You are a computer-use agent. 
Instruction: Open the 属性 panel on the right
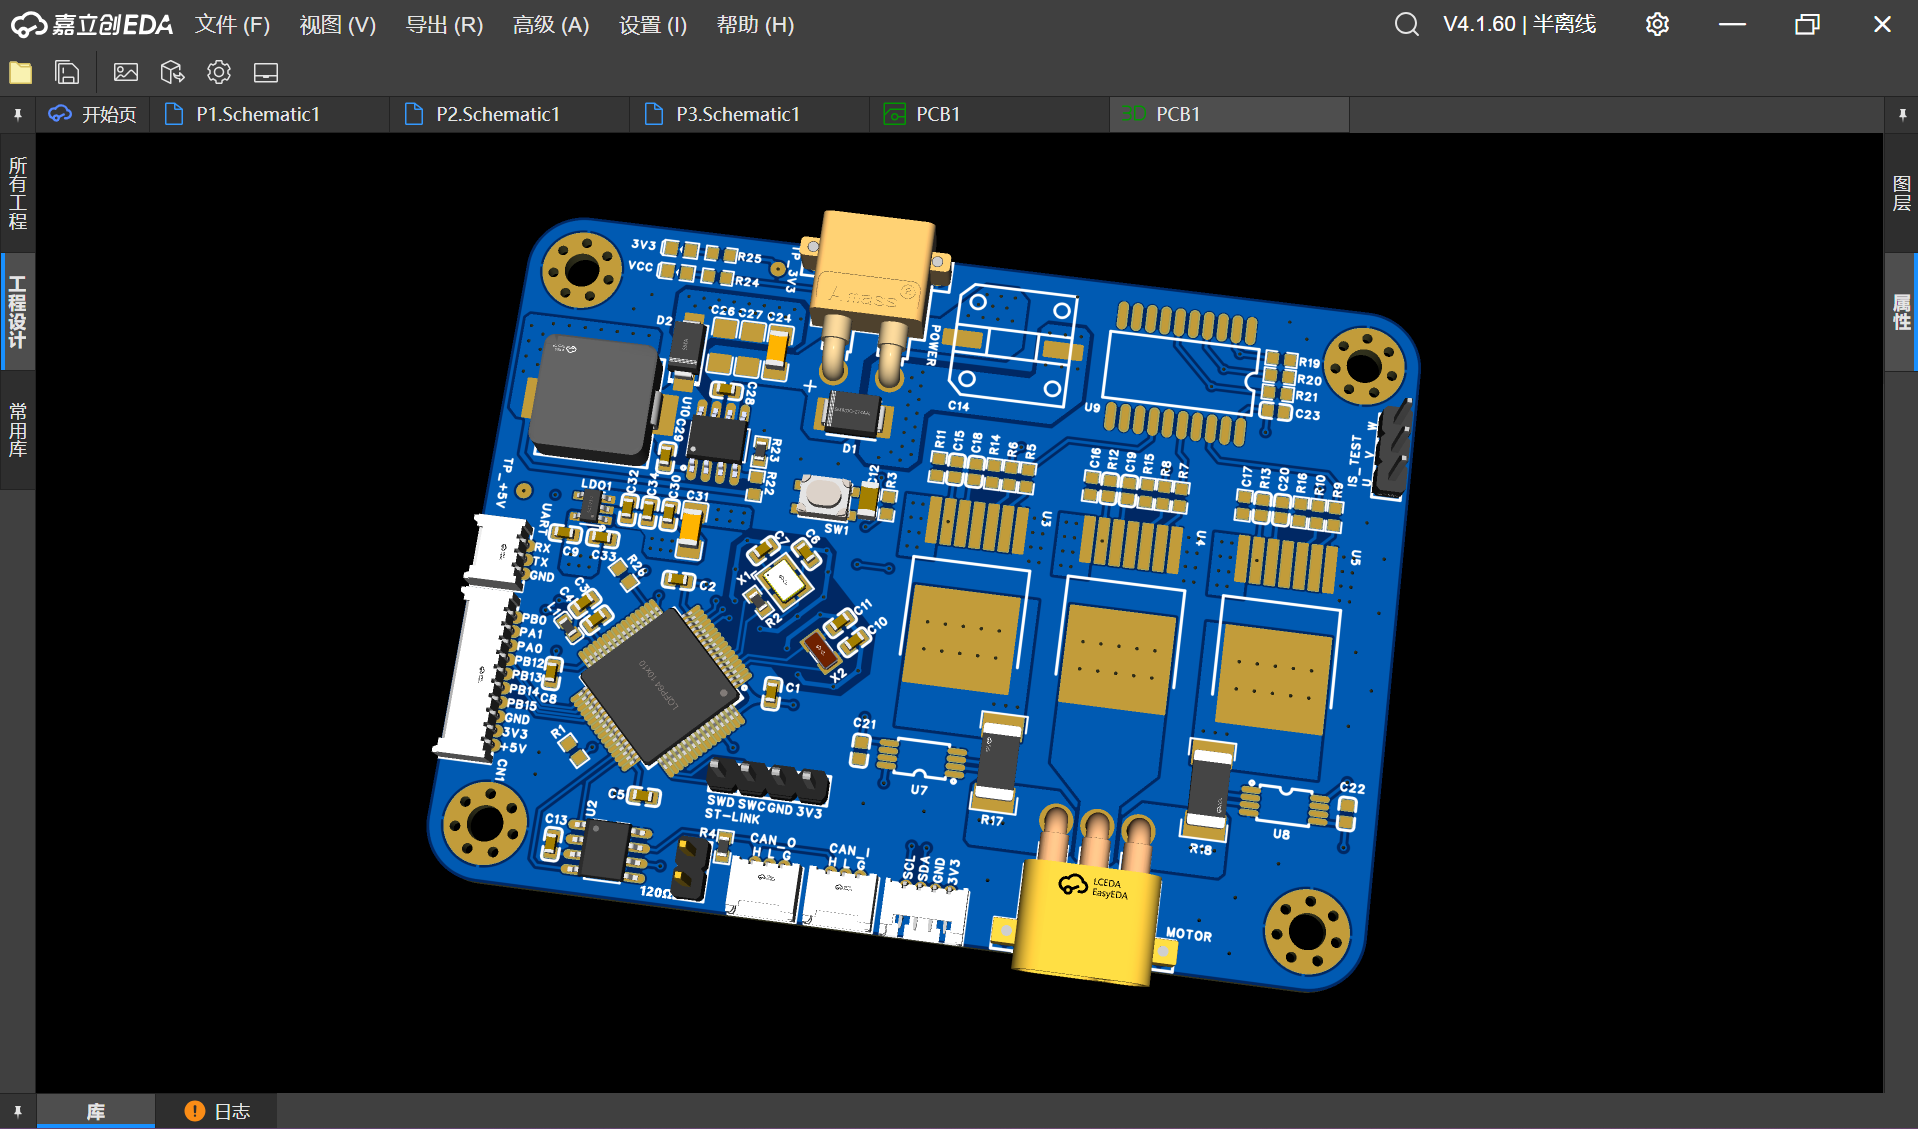click(x=1901, y=312)
